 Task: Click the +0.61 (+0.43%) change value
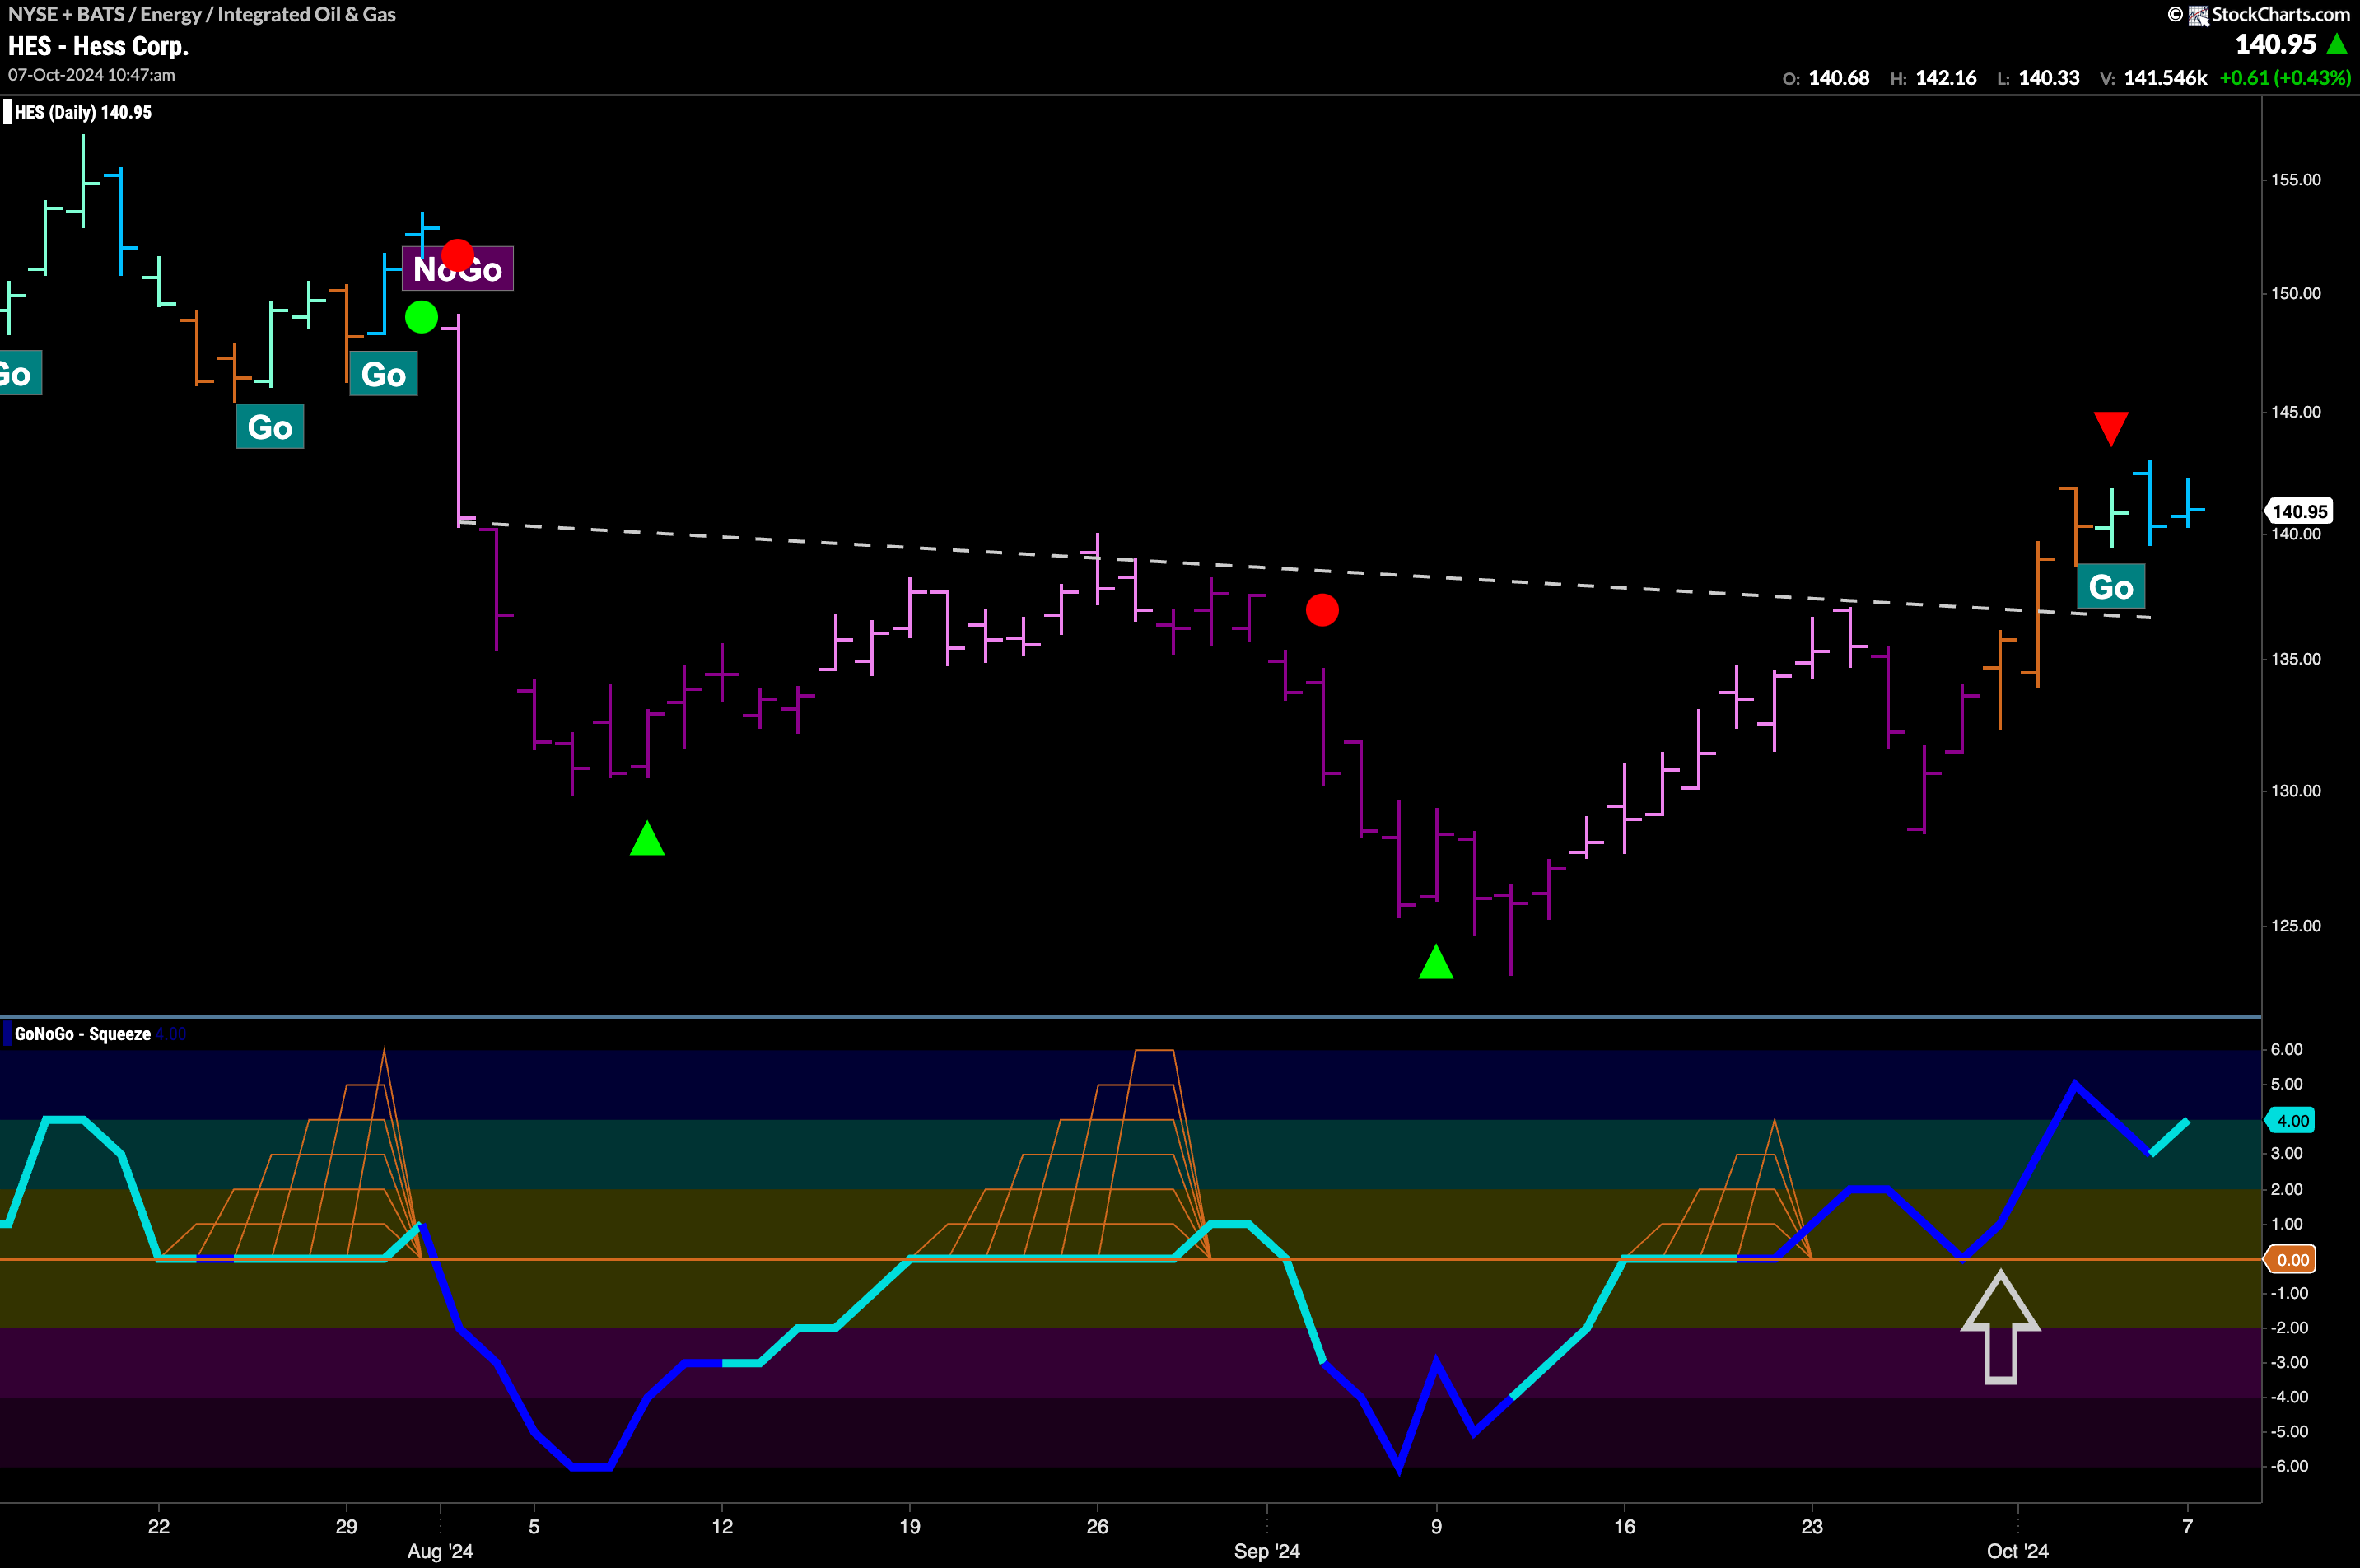tap(2285, 78)
